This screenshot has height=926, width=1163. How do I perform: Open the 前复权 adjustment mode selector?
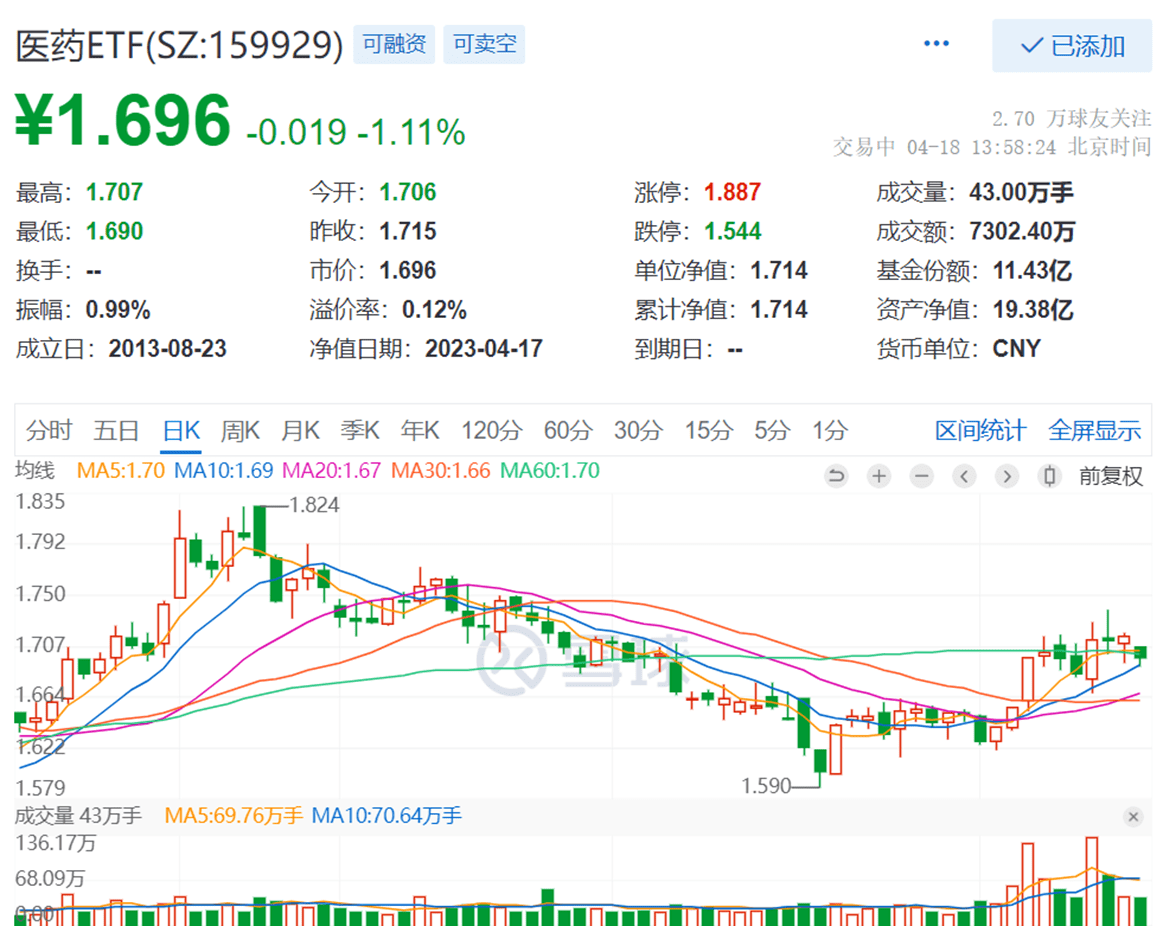1112,477
